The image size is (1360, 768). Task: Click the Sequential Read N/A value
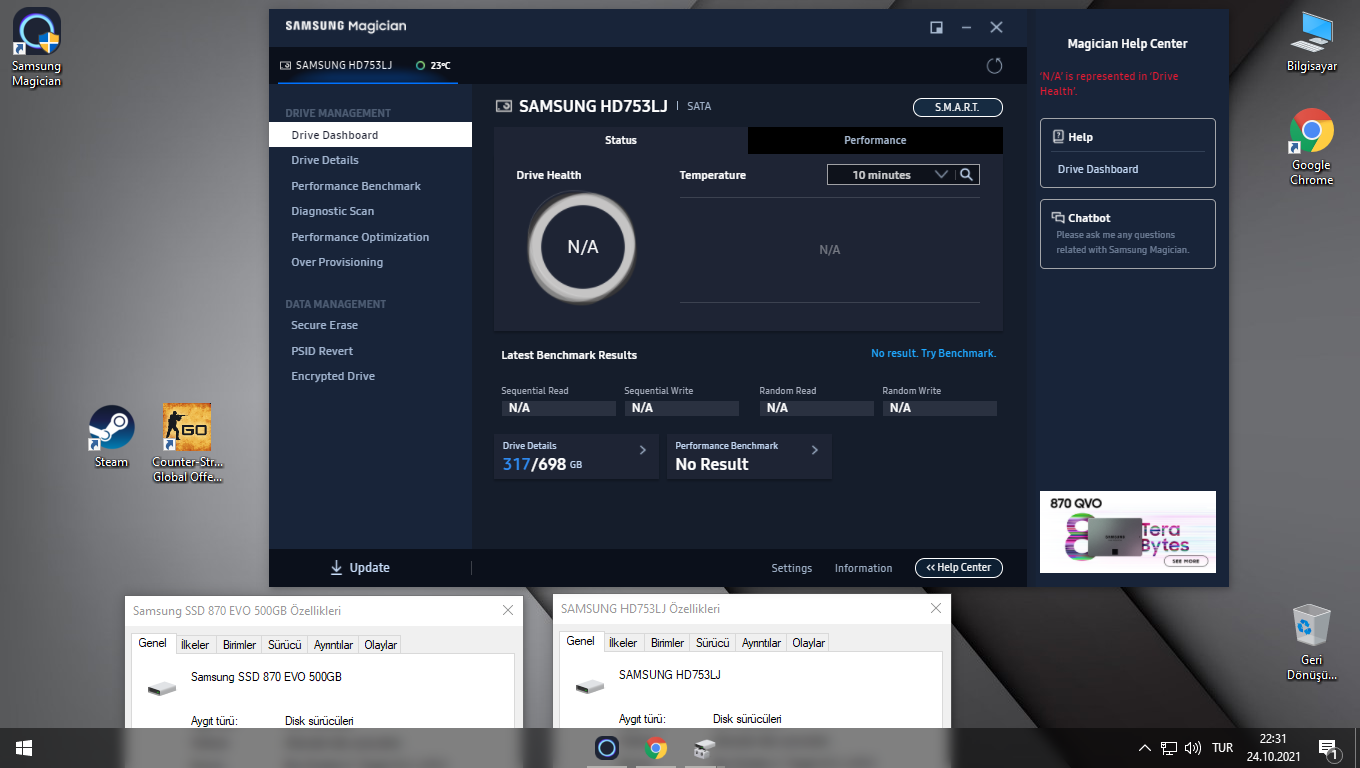click(558, 408)
